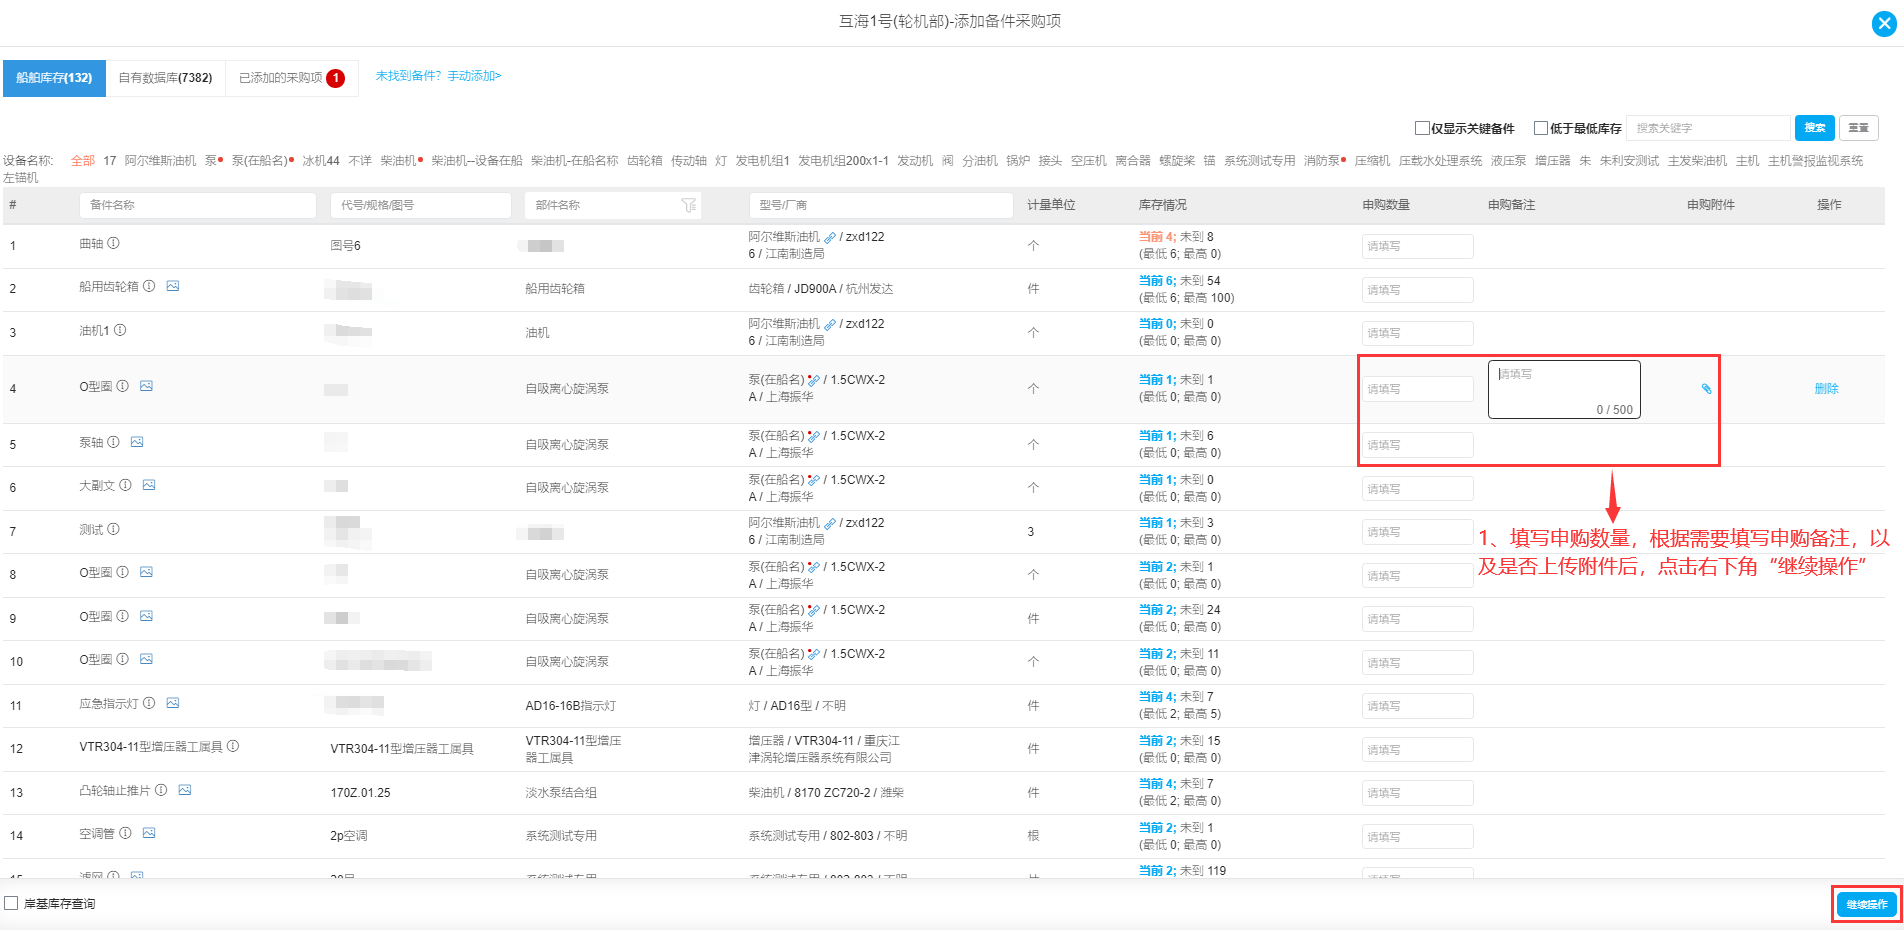Open info icon beside VTR304-11型增压器工属具

pos(233,746)
